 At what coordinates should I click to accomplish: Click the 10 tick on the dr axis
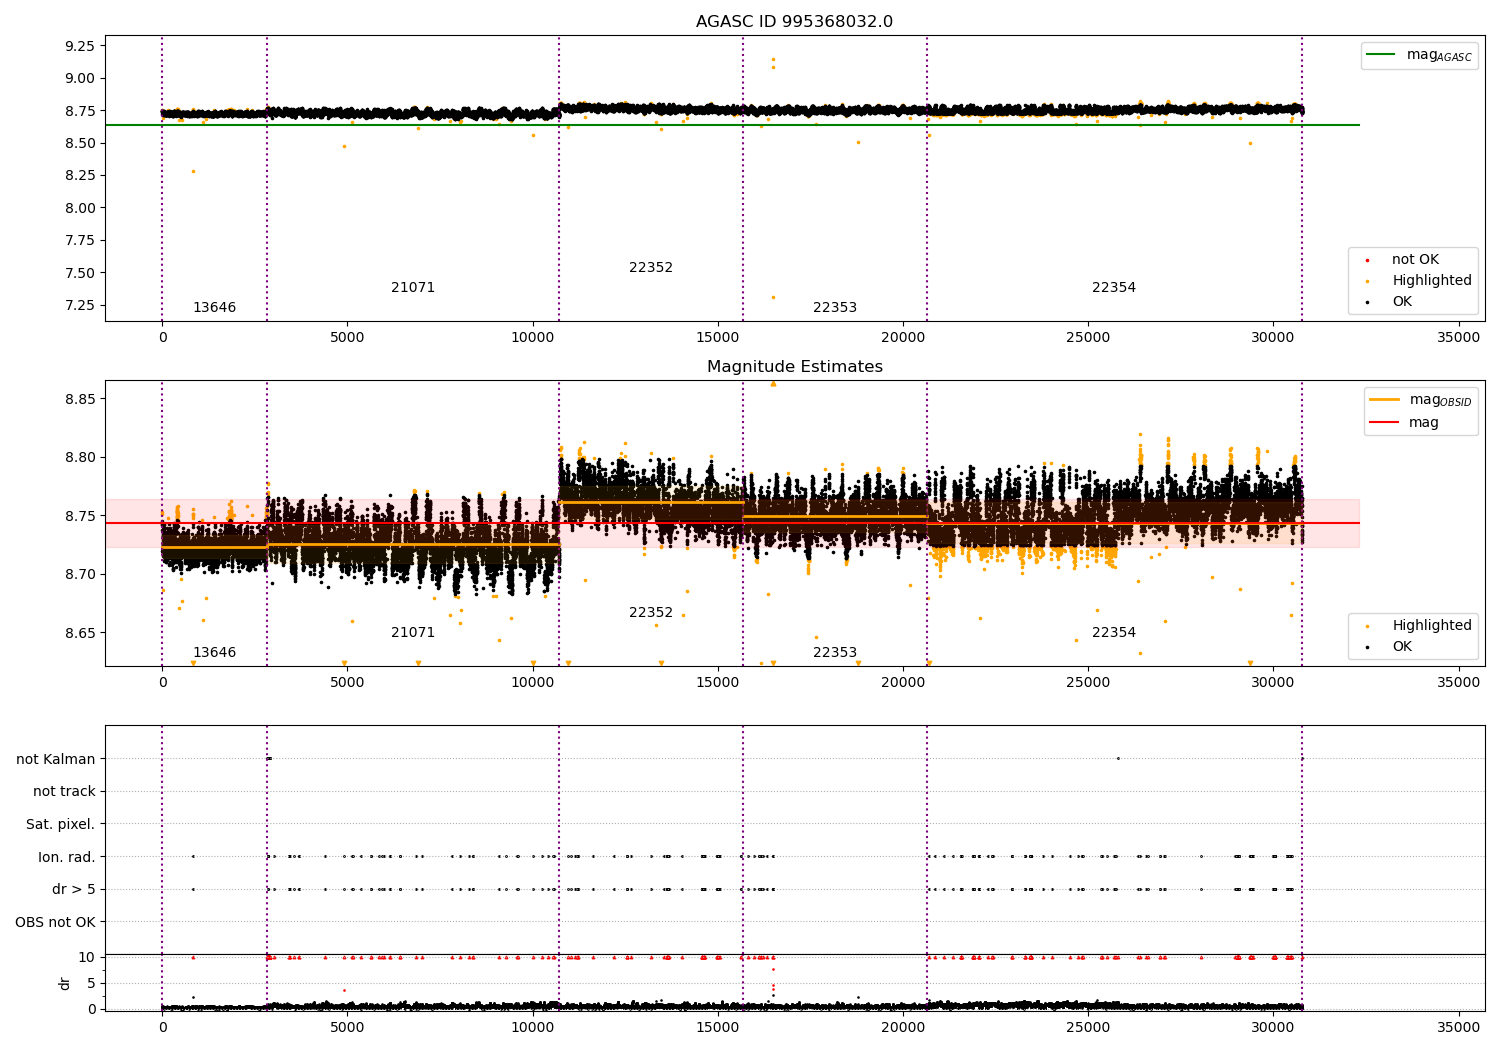click(x=87, y=957)
